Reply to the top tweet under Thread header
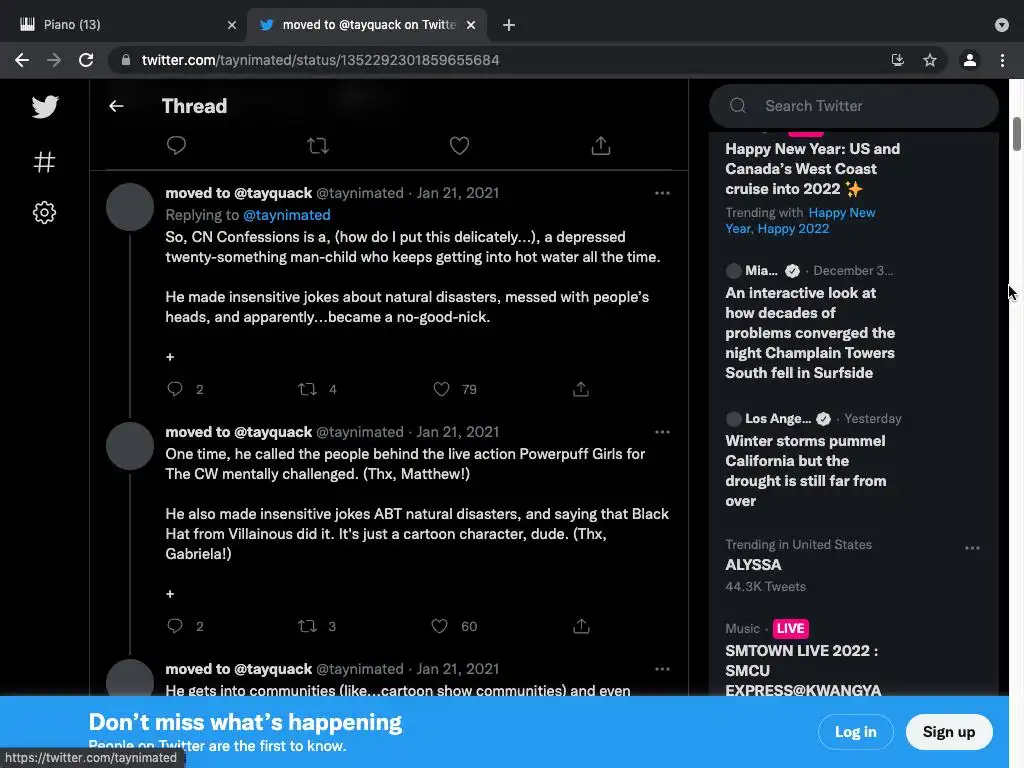 (x=176, y=145)
